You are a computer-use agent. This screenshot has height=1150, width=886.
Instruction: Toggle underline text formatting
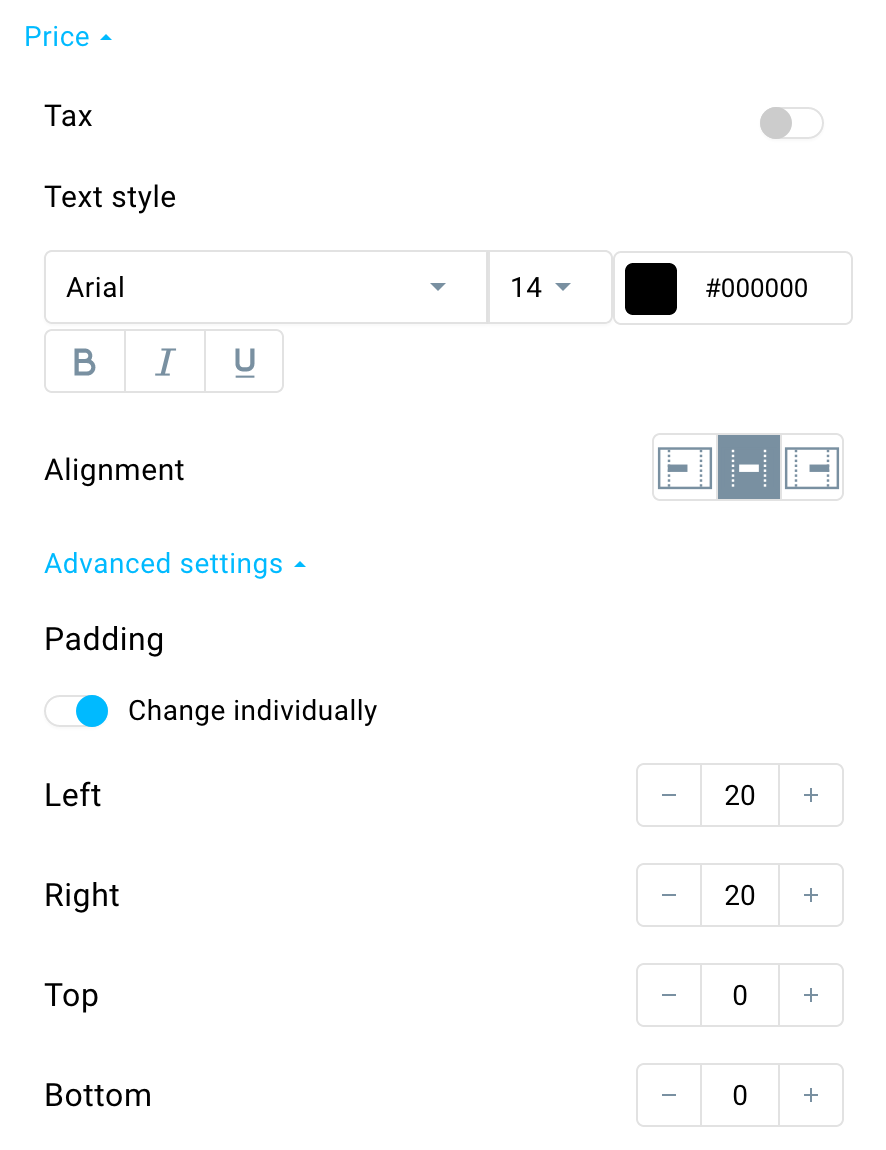(244, 362)
